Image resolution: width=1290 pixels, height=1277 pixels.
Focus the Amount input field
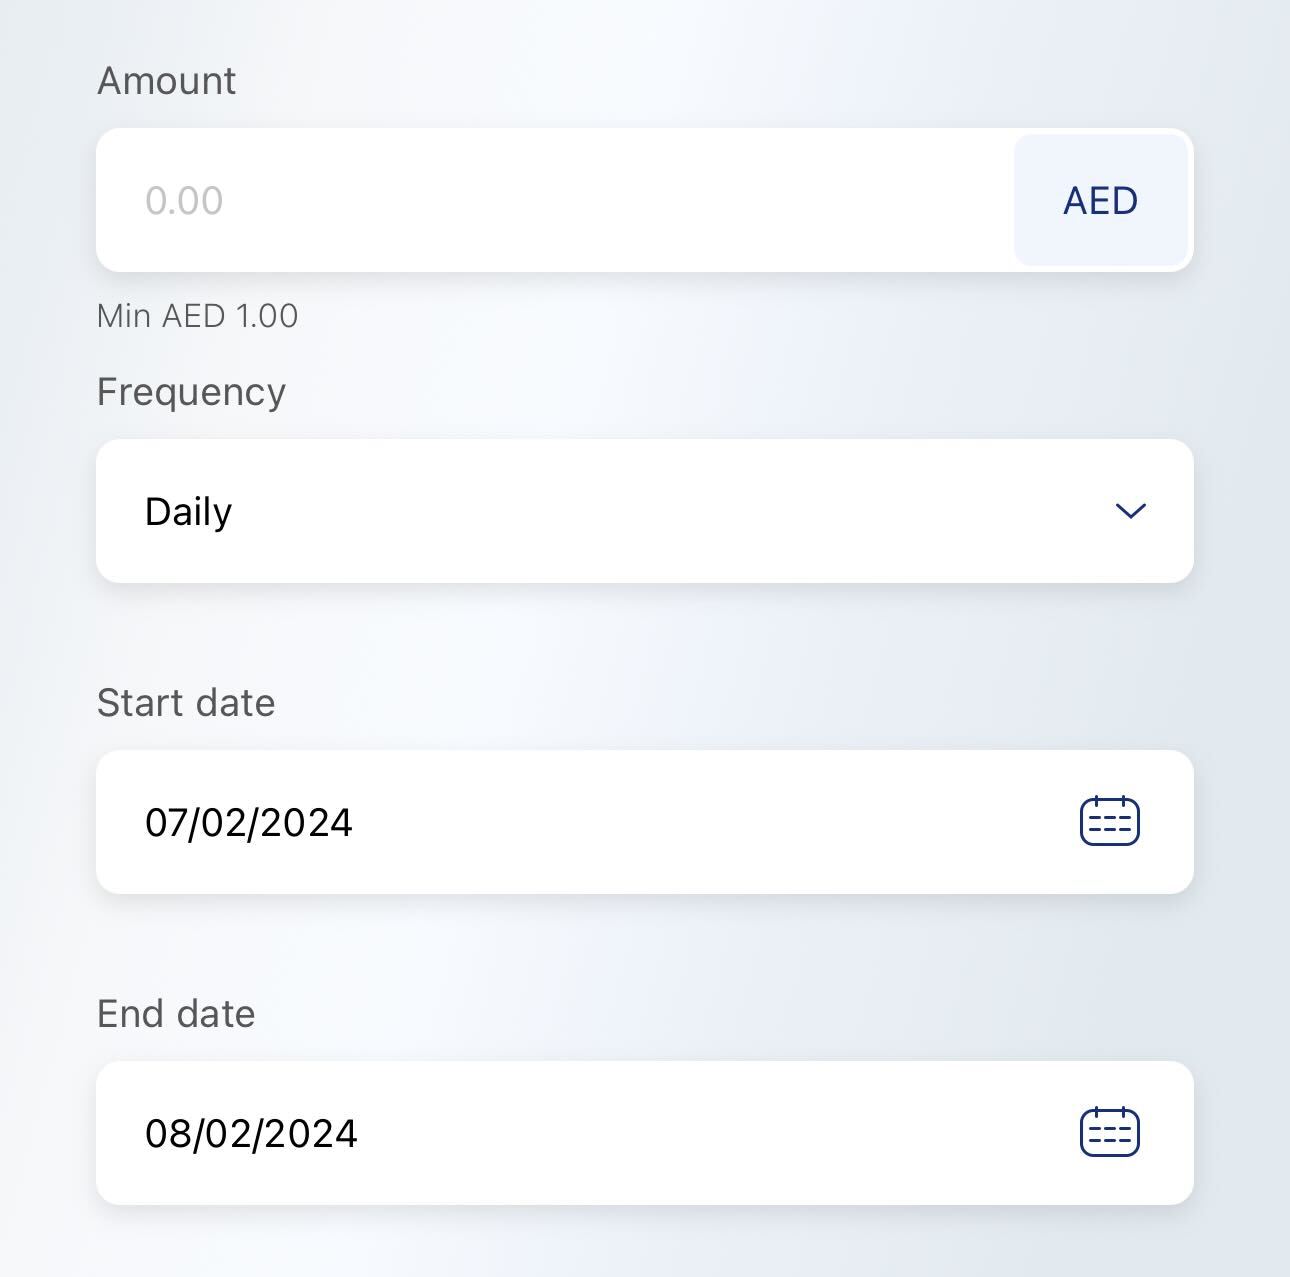[x=555, y=200]
